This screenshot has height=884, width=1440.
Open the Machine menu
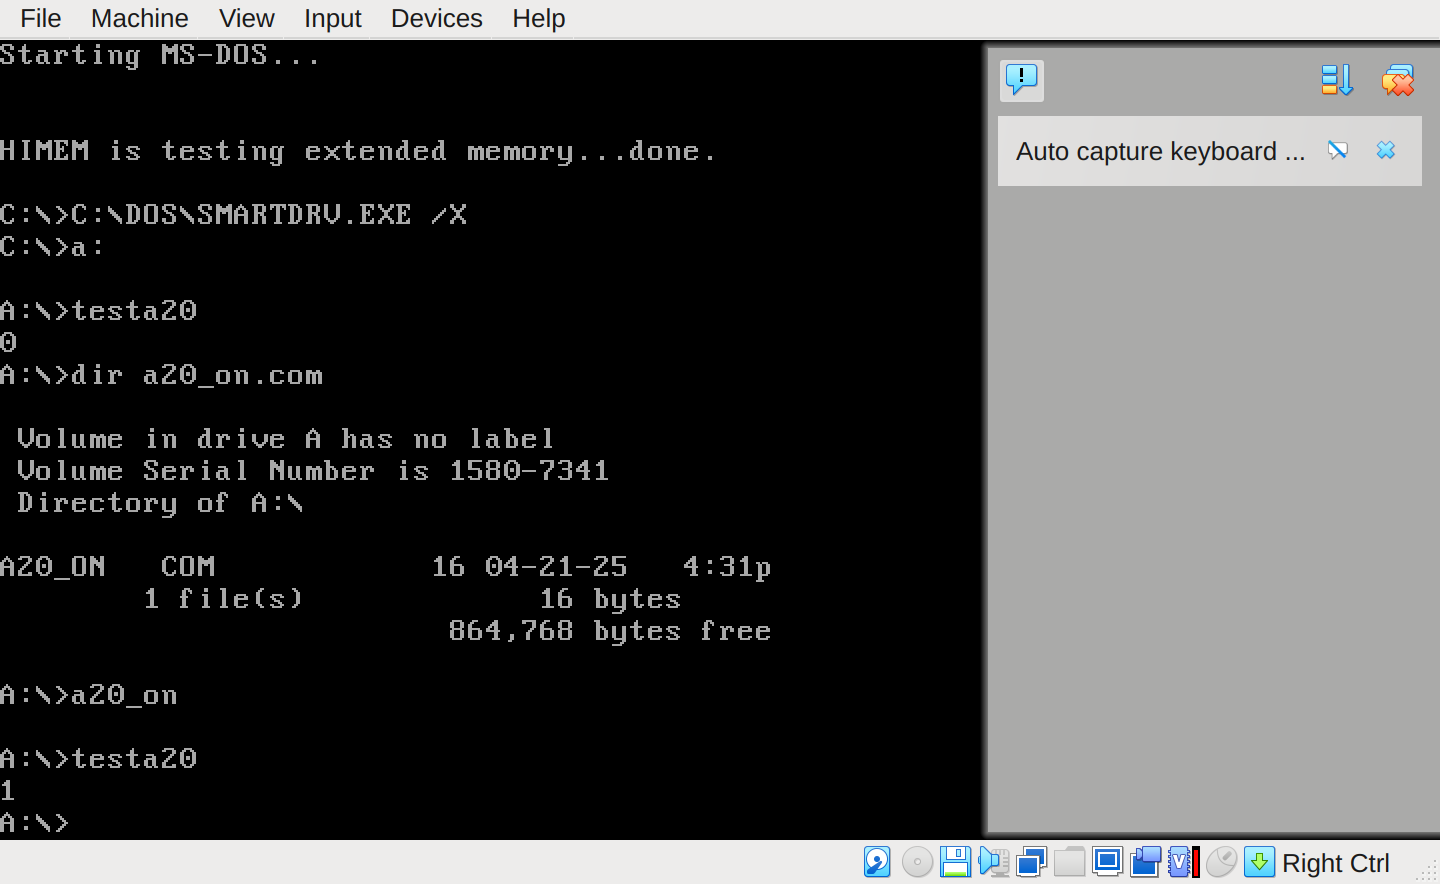[139, 18]
